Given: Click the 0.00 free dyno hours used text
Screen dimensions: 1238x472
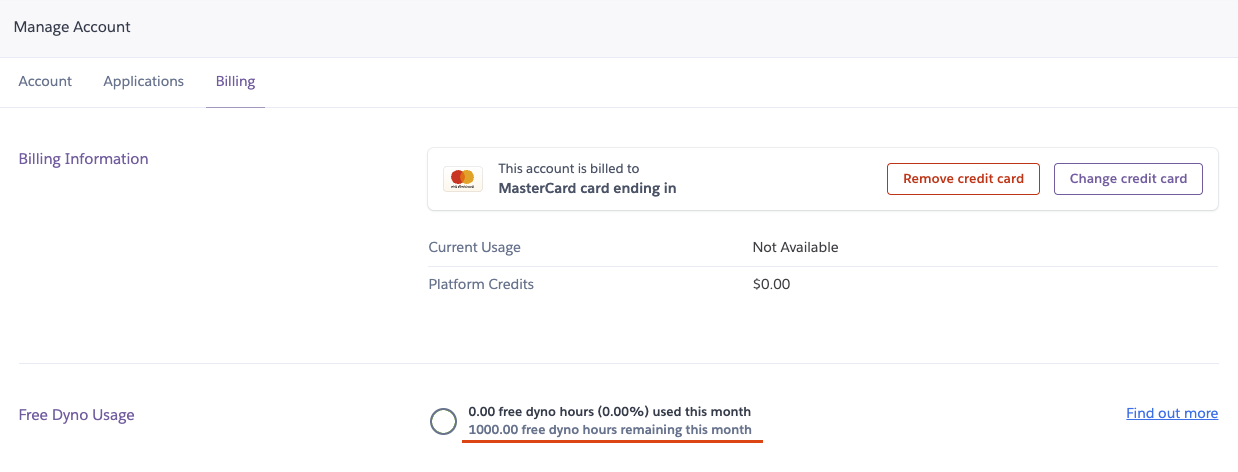Looking at the screenshot, I should coord(609,412).
